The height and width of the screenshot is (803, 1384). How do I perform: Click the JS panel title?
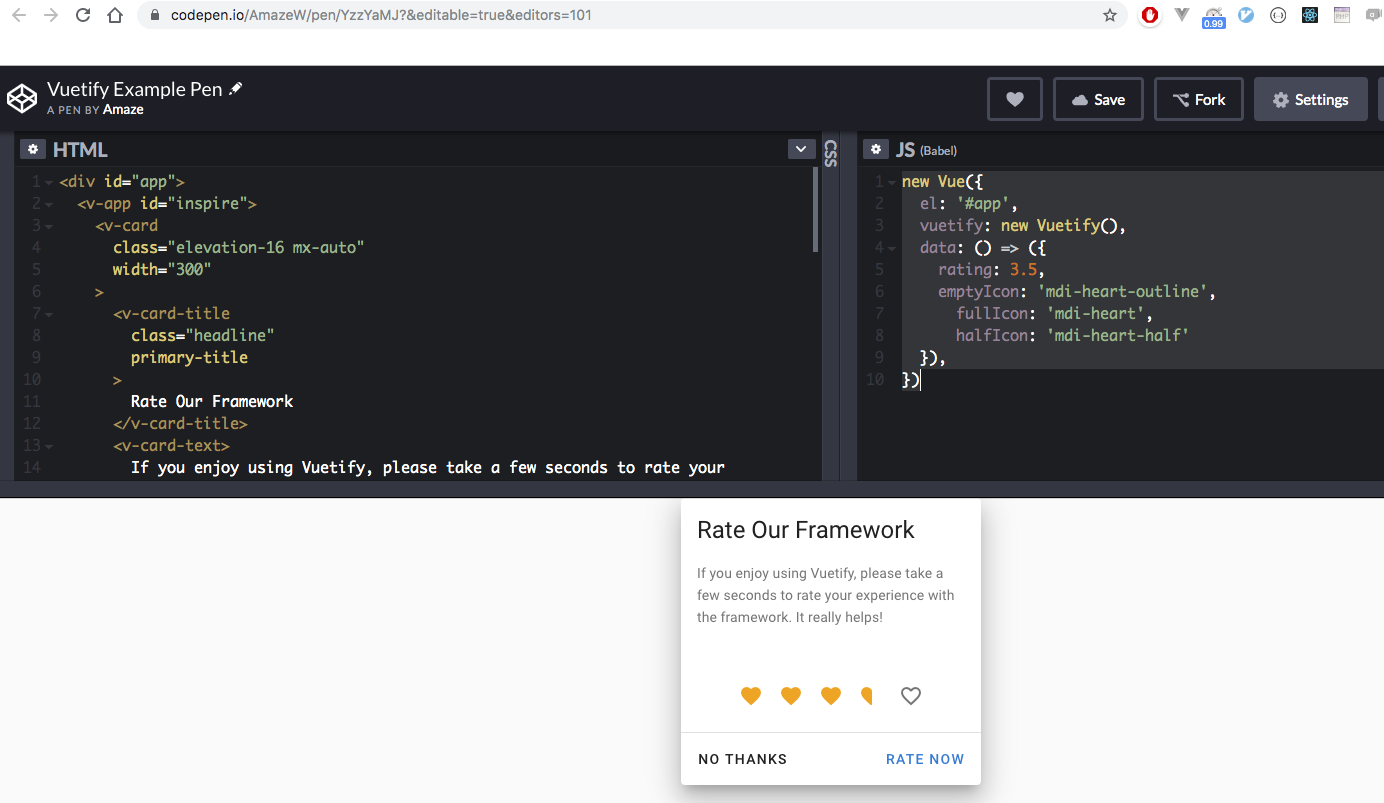[x=905, y=150]
